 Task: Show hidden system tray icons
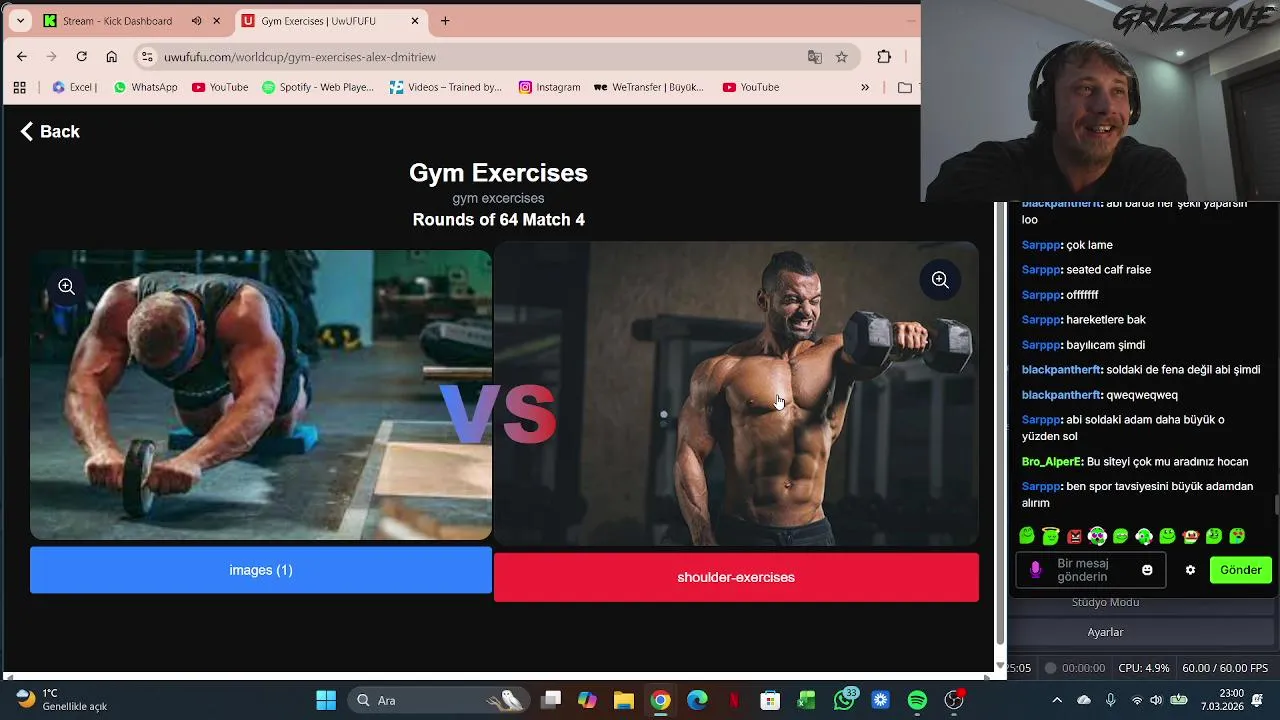click(x=1057, y=700)
